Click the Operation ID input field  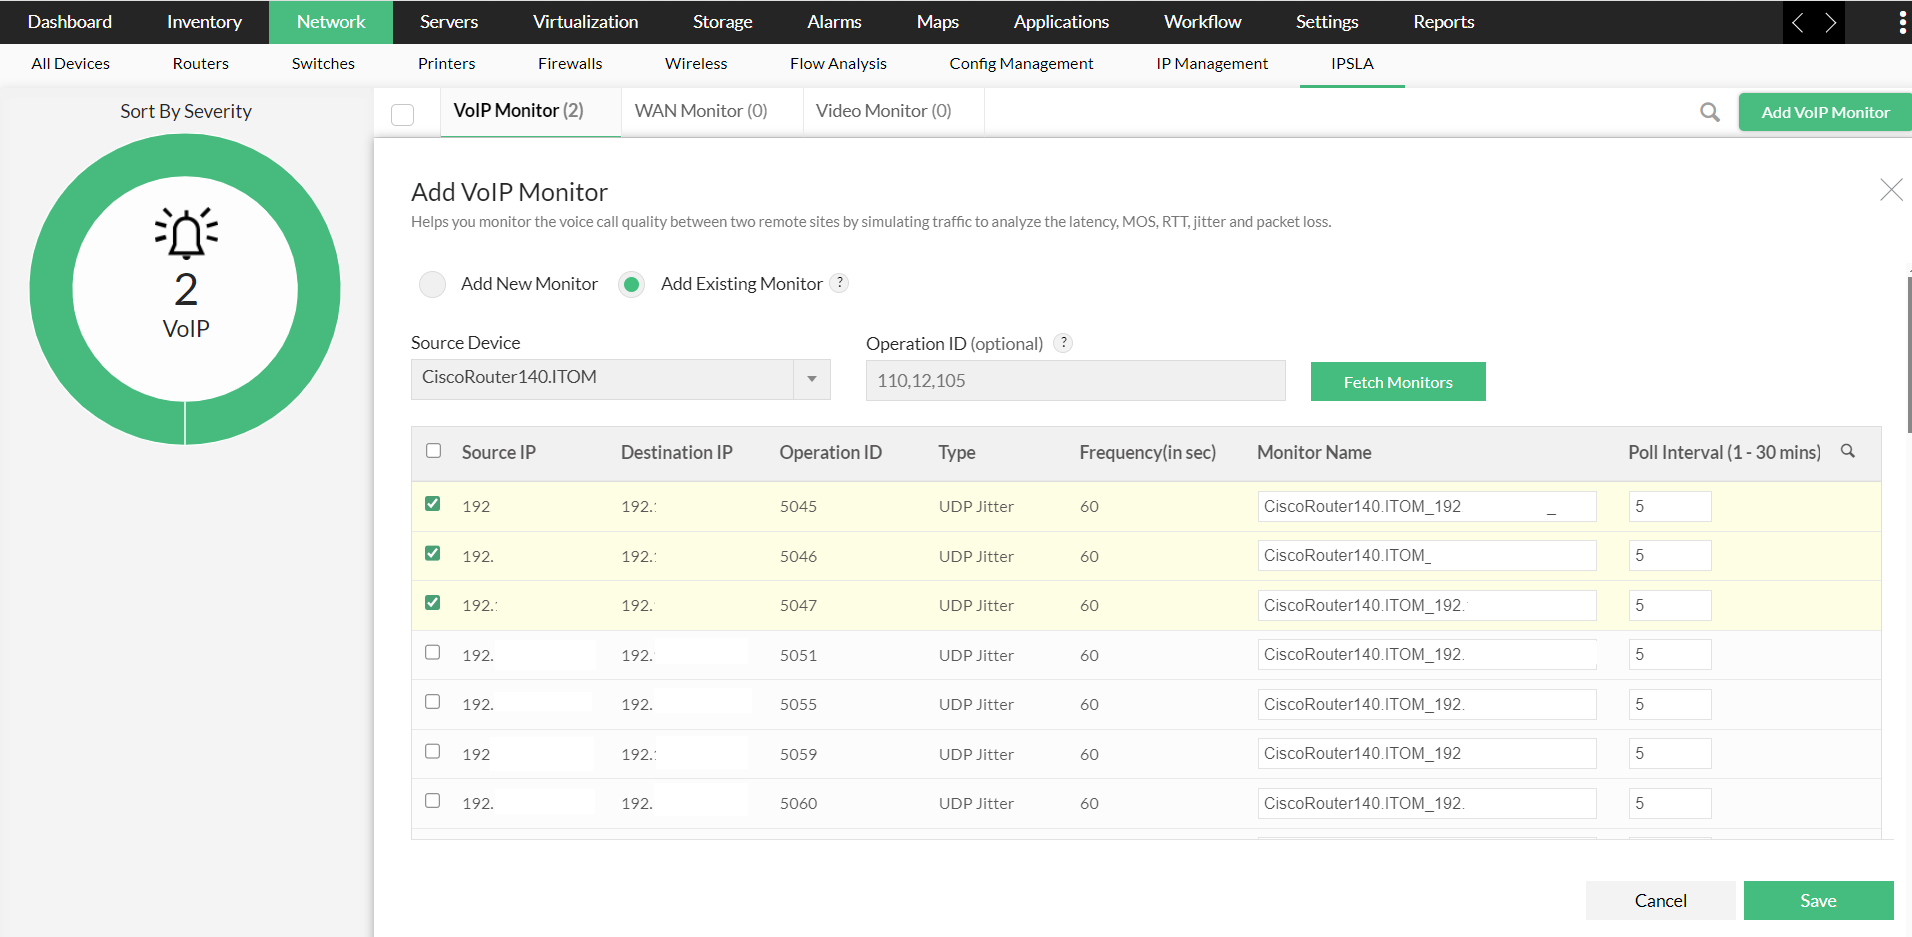pyautogui.click(x=1075, y=381)
